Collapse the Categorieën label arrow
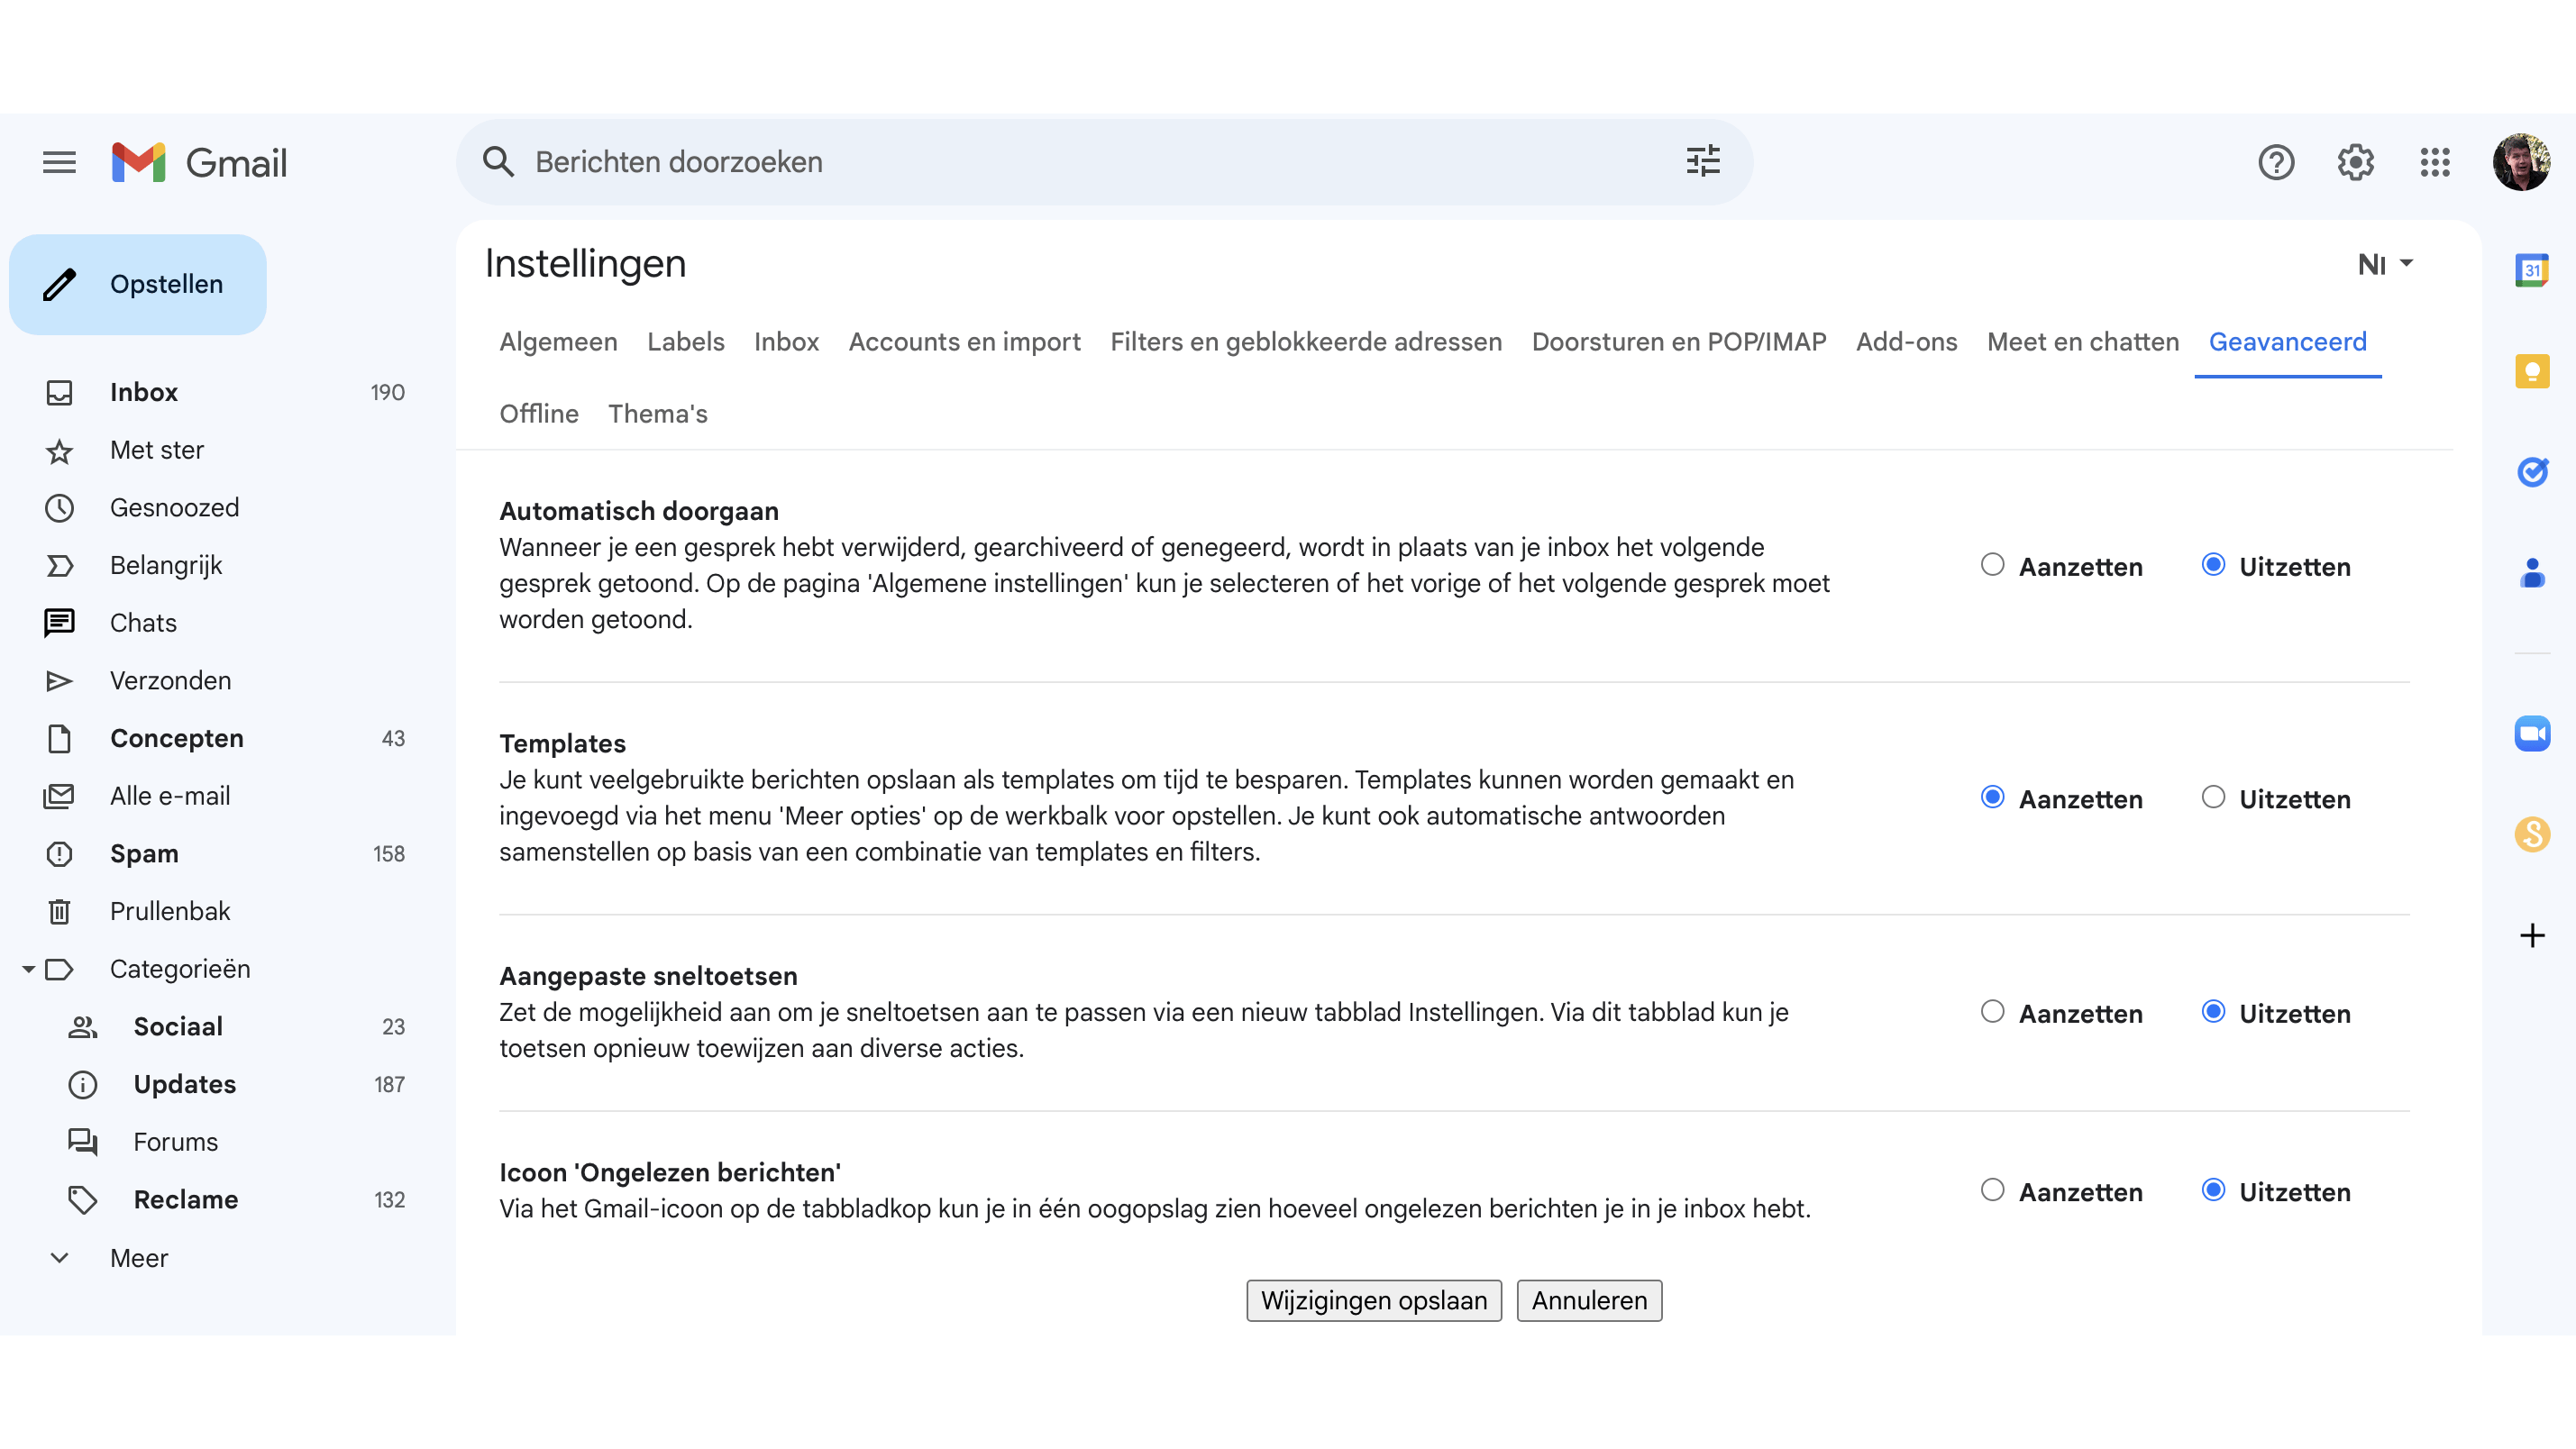Viewport: 2576px width, 1449px height. point(28,969)
